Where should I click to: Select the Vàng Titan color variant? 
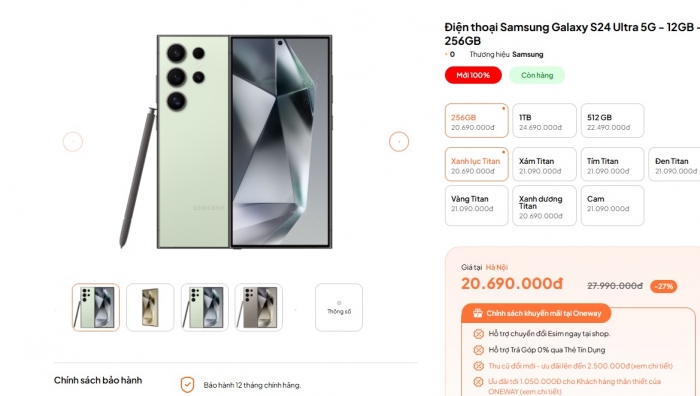476,205
